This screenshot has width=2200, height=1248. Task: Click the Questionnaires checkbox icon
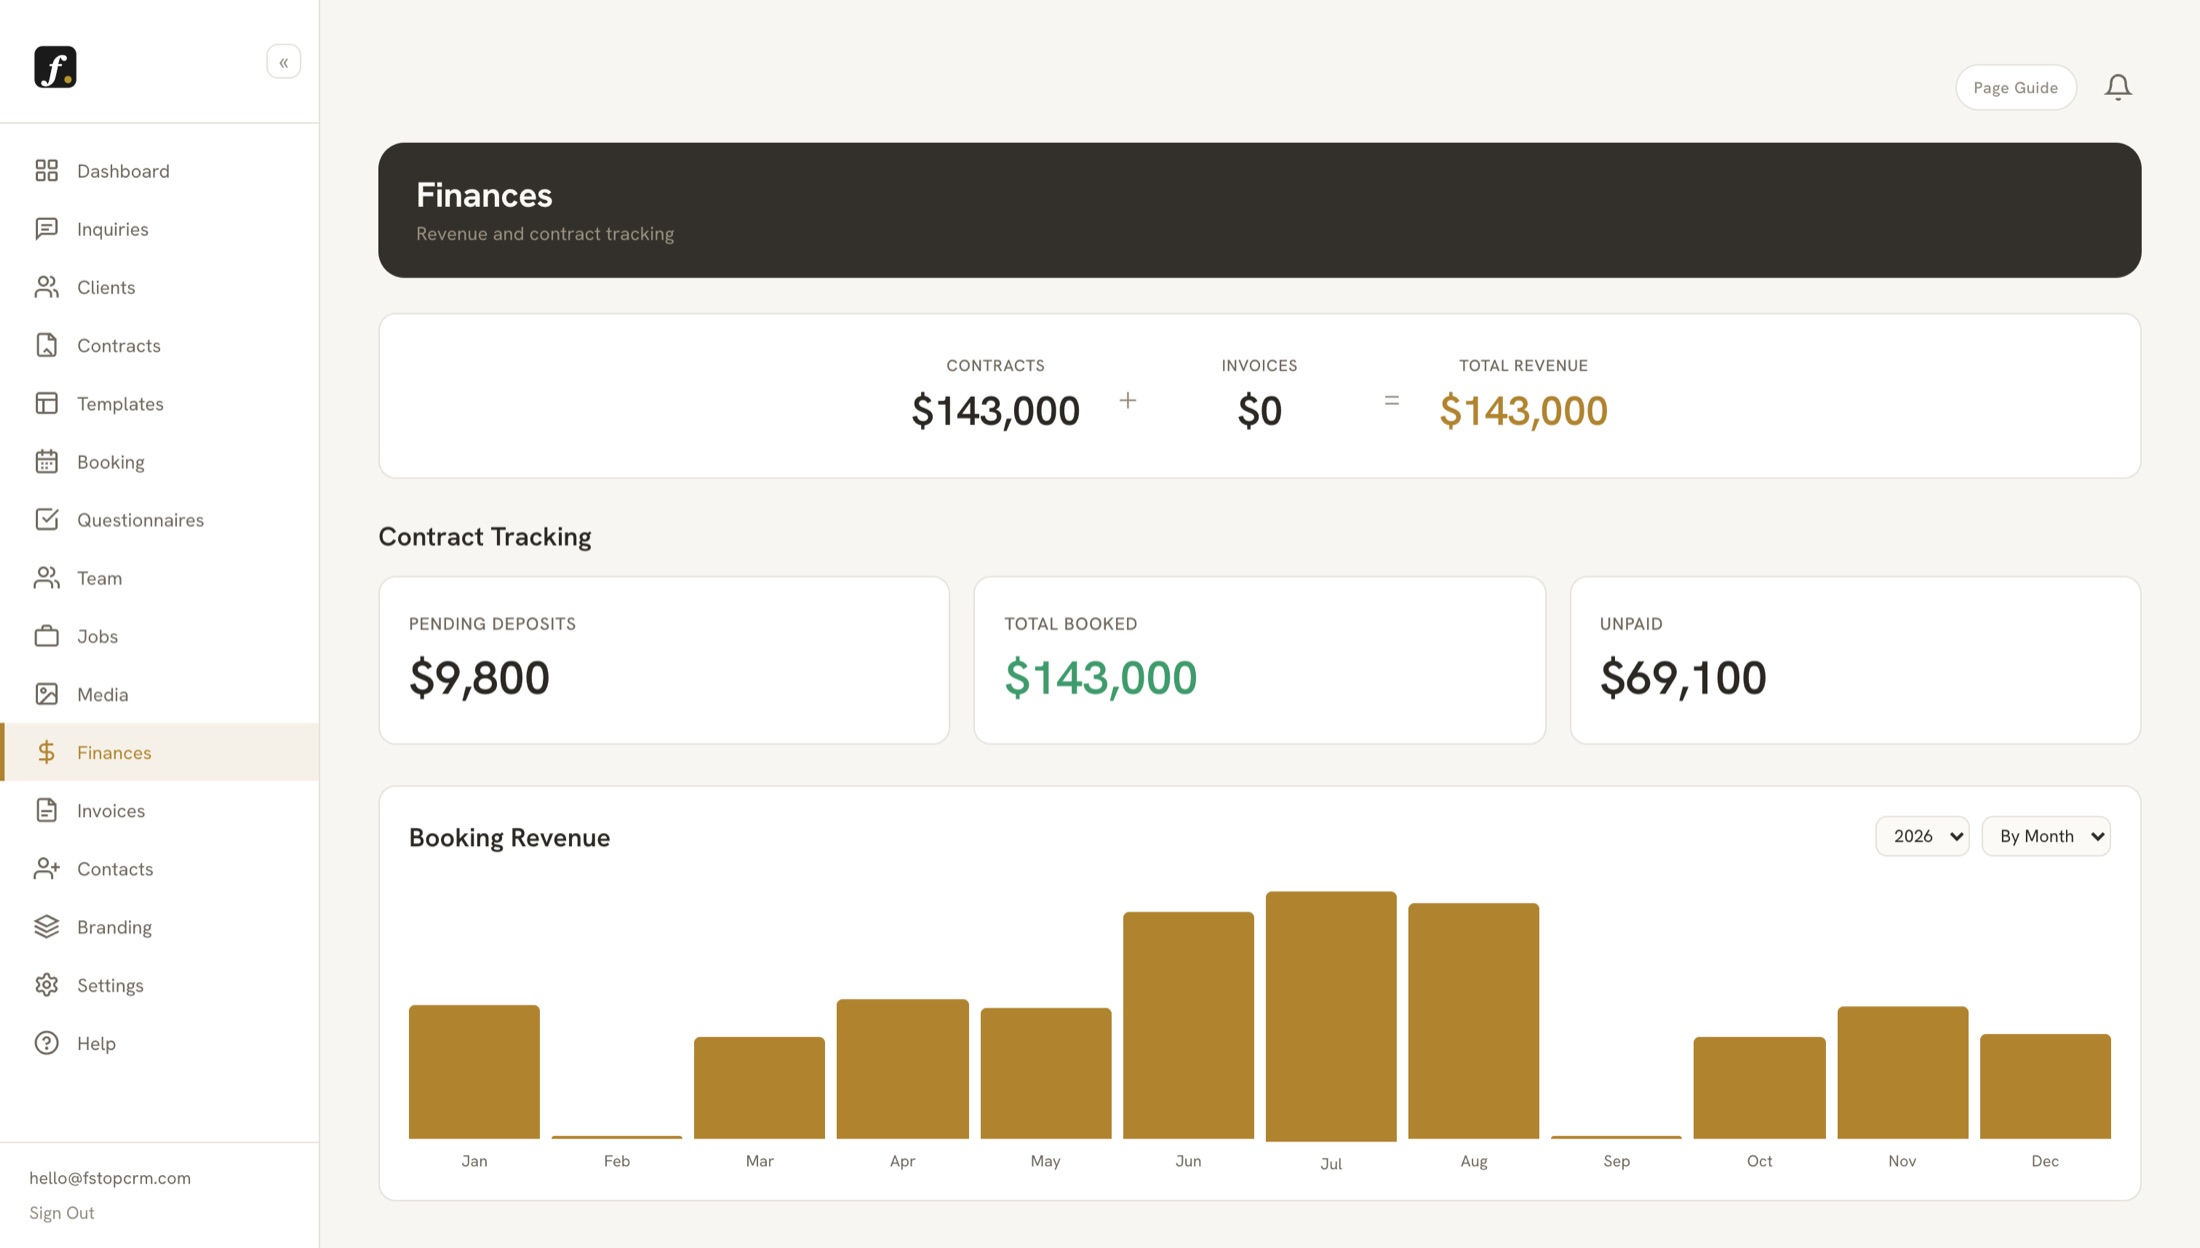pos(47,519)
